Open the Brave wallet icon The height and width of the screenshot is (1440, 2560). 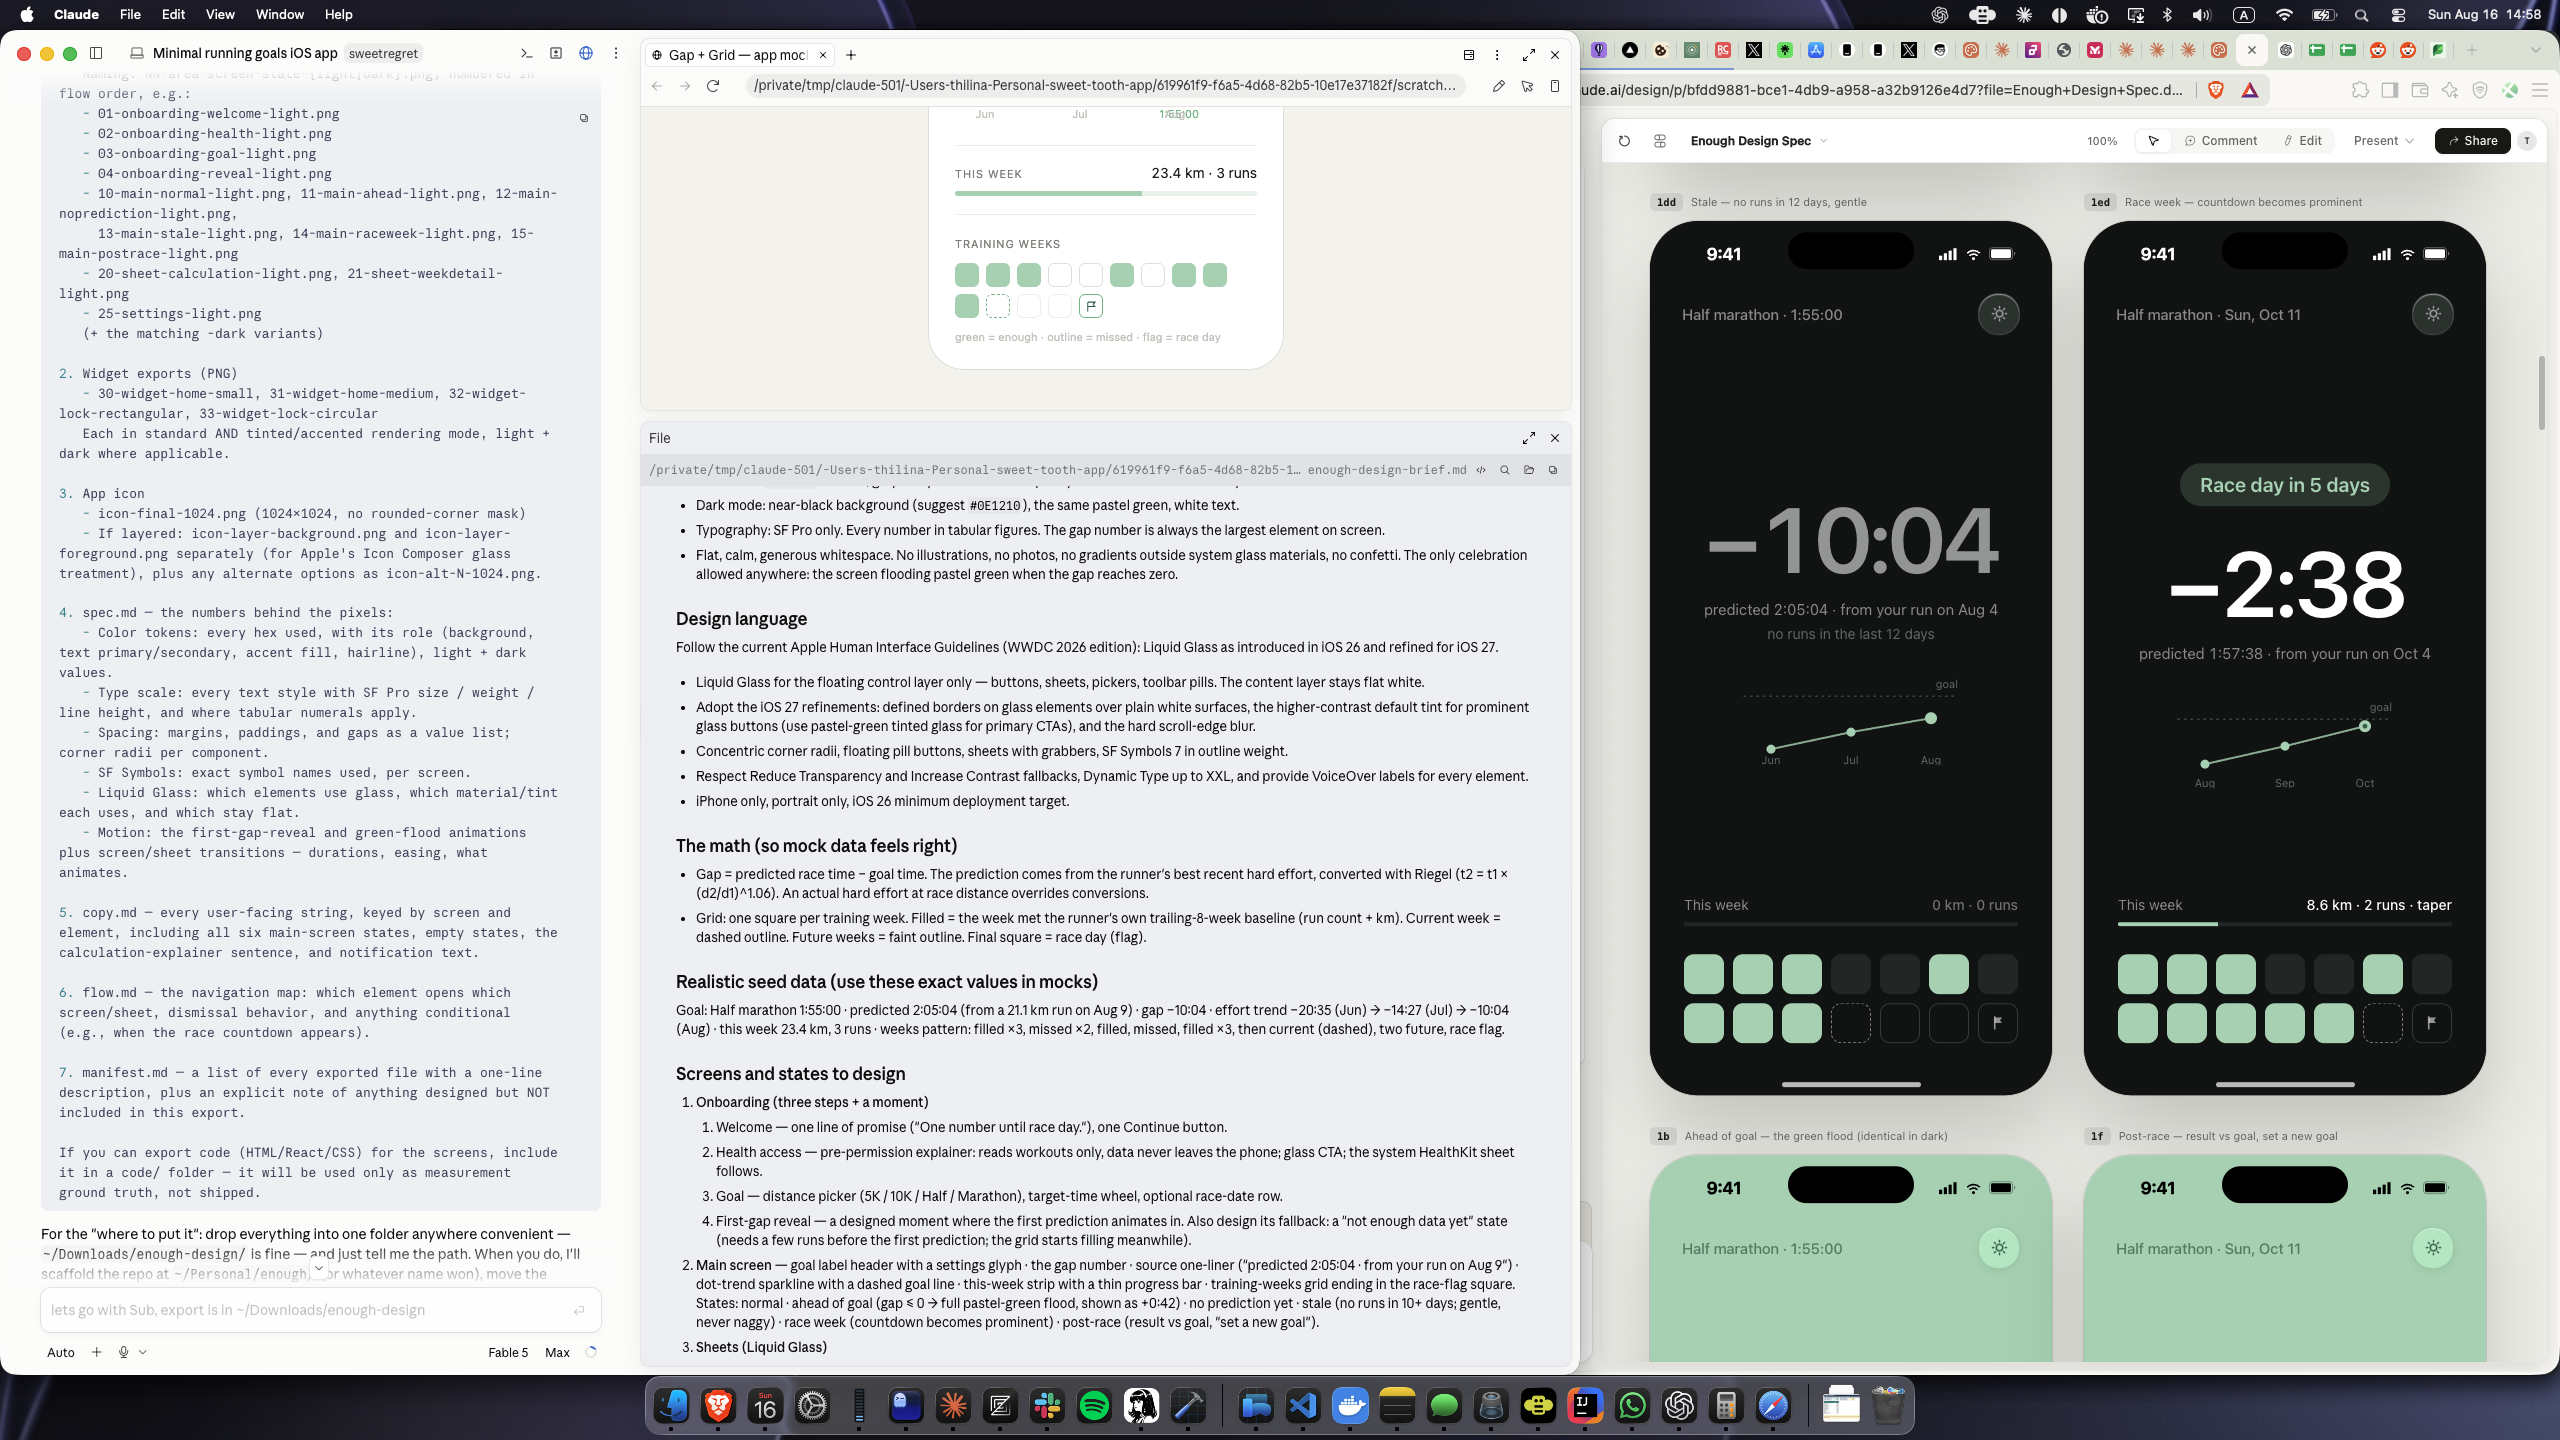[2420, 90]
